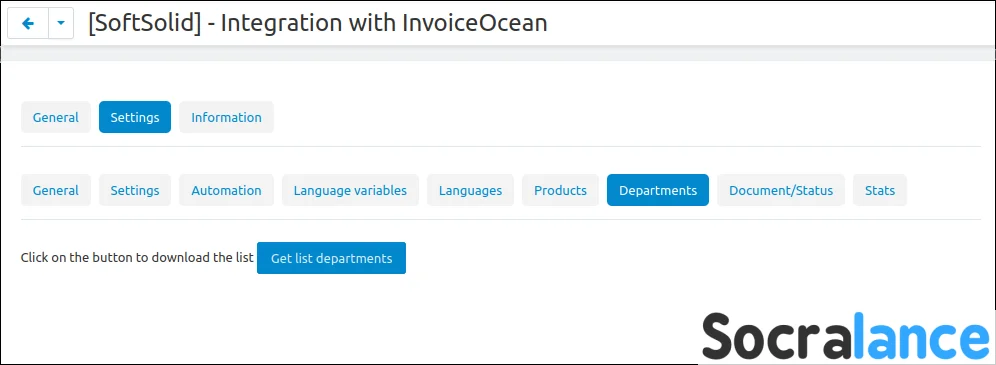
Task: Open the Document/Status sub-tab
Action: 781,190
